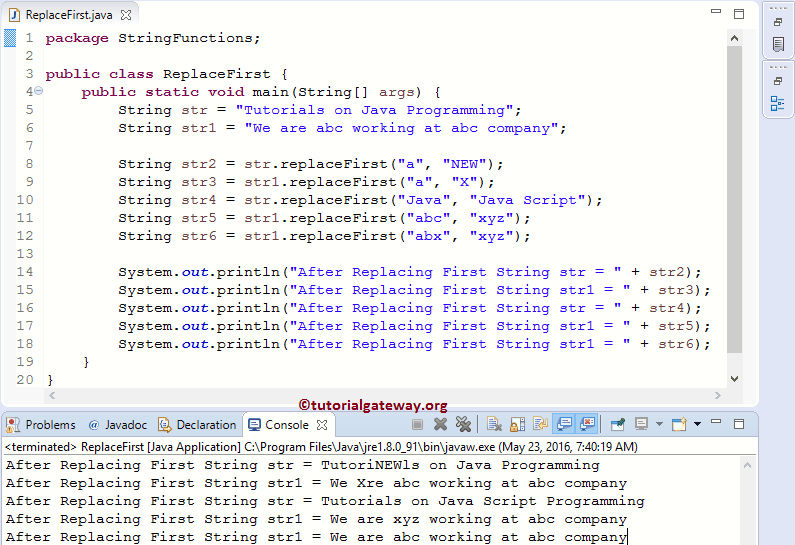Screen dimensions: 795x545
Task: Click string "We are abc working at abc company"
Action: [x=402, y=128]
